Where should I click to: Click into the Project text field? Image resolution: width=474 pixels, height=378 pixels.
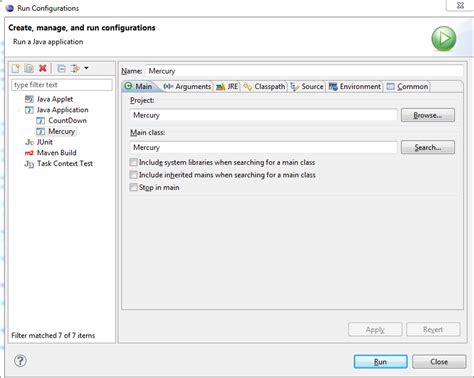263,115
